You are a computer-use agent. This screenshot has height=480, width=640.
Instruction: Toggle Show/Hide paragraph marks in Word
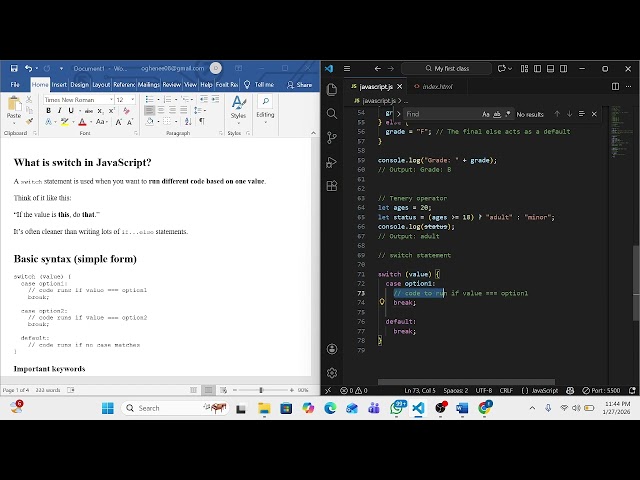[202, 121]
